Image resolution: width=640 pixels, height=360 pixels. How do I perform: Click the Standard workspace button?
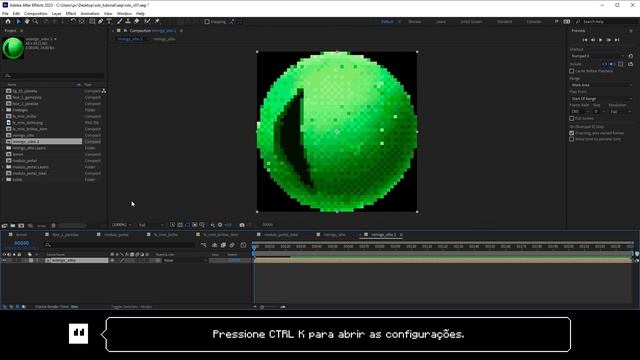point(504,22)
